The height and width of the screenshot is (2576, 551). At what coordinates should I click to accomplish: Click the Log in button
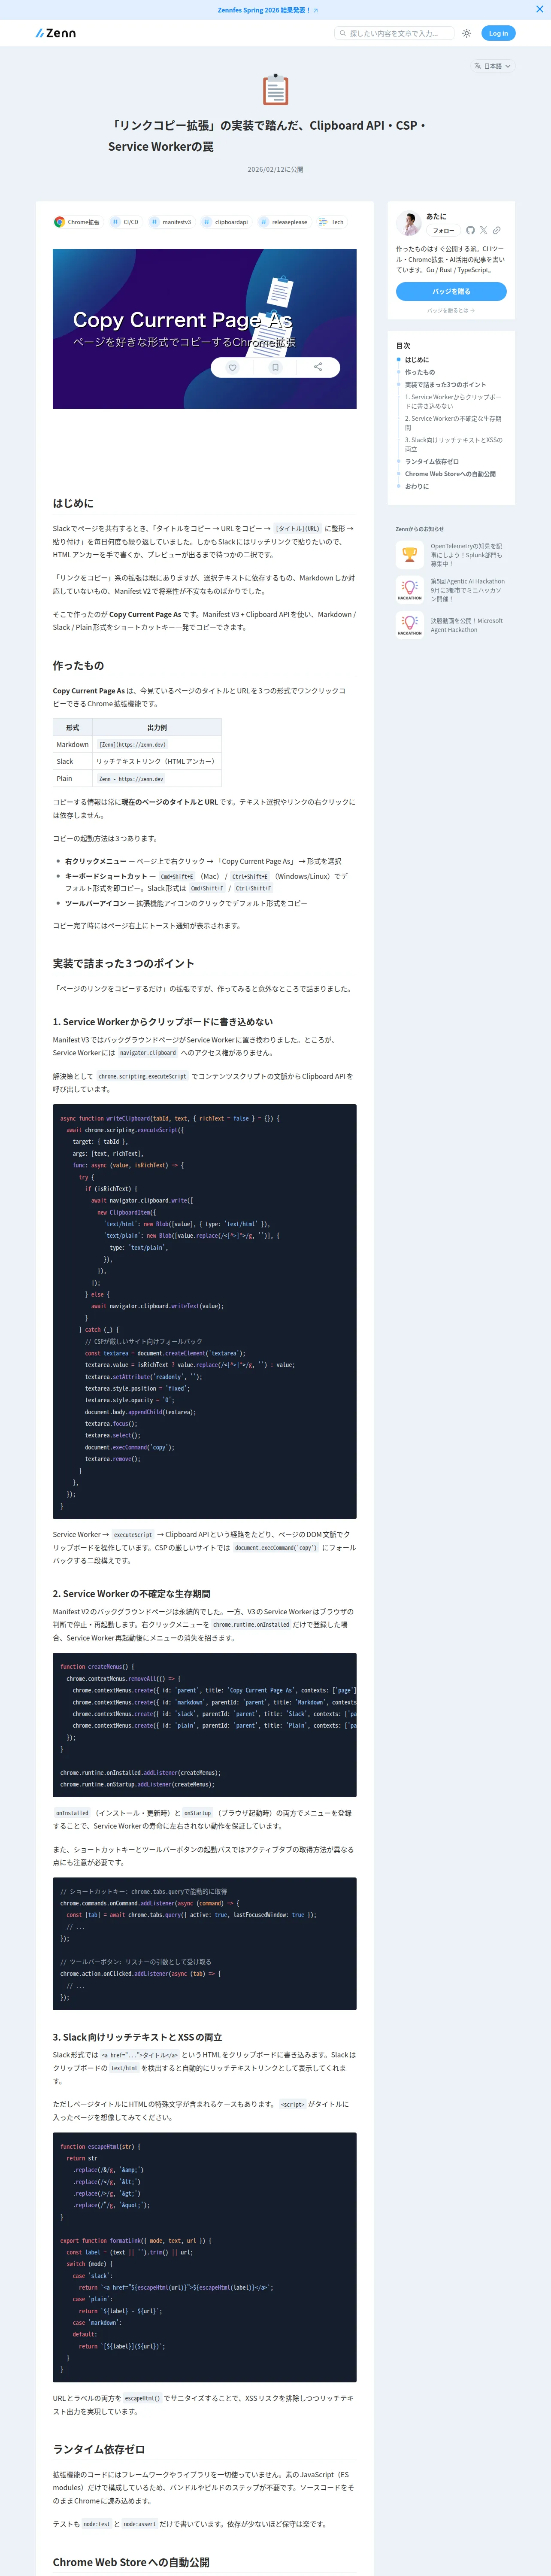[498, 33]
